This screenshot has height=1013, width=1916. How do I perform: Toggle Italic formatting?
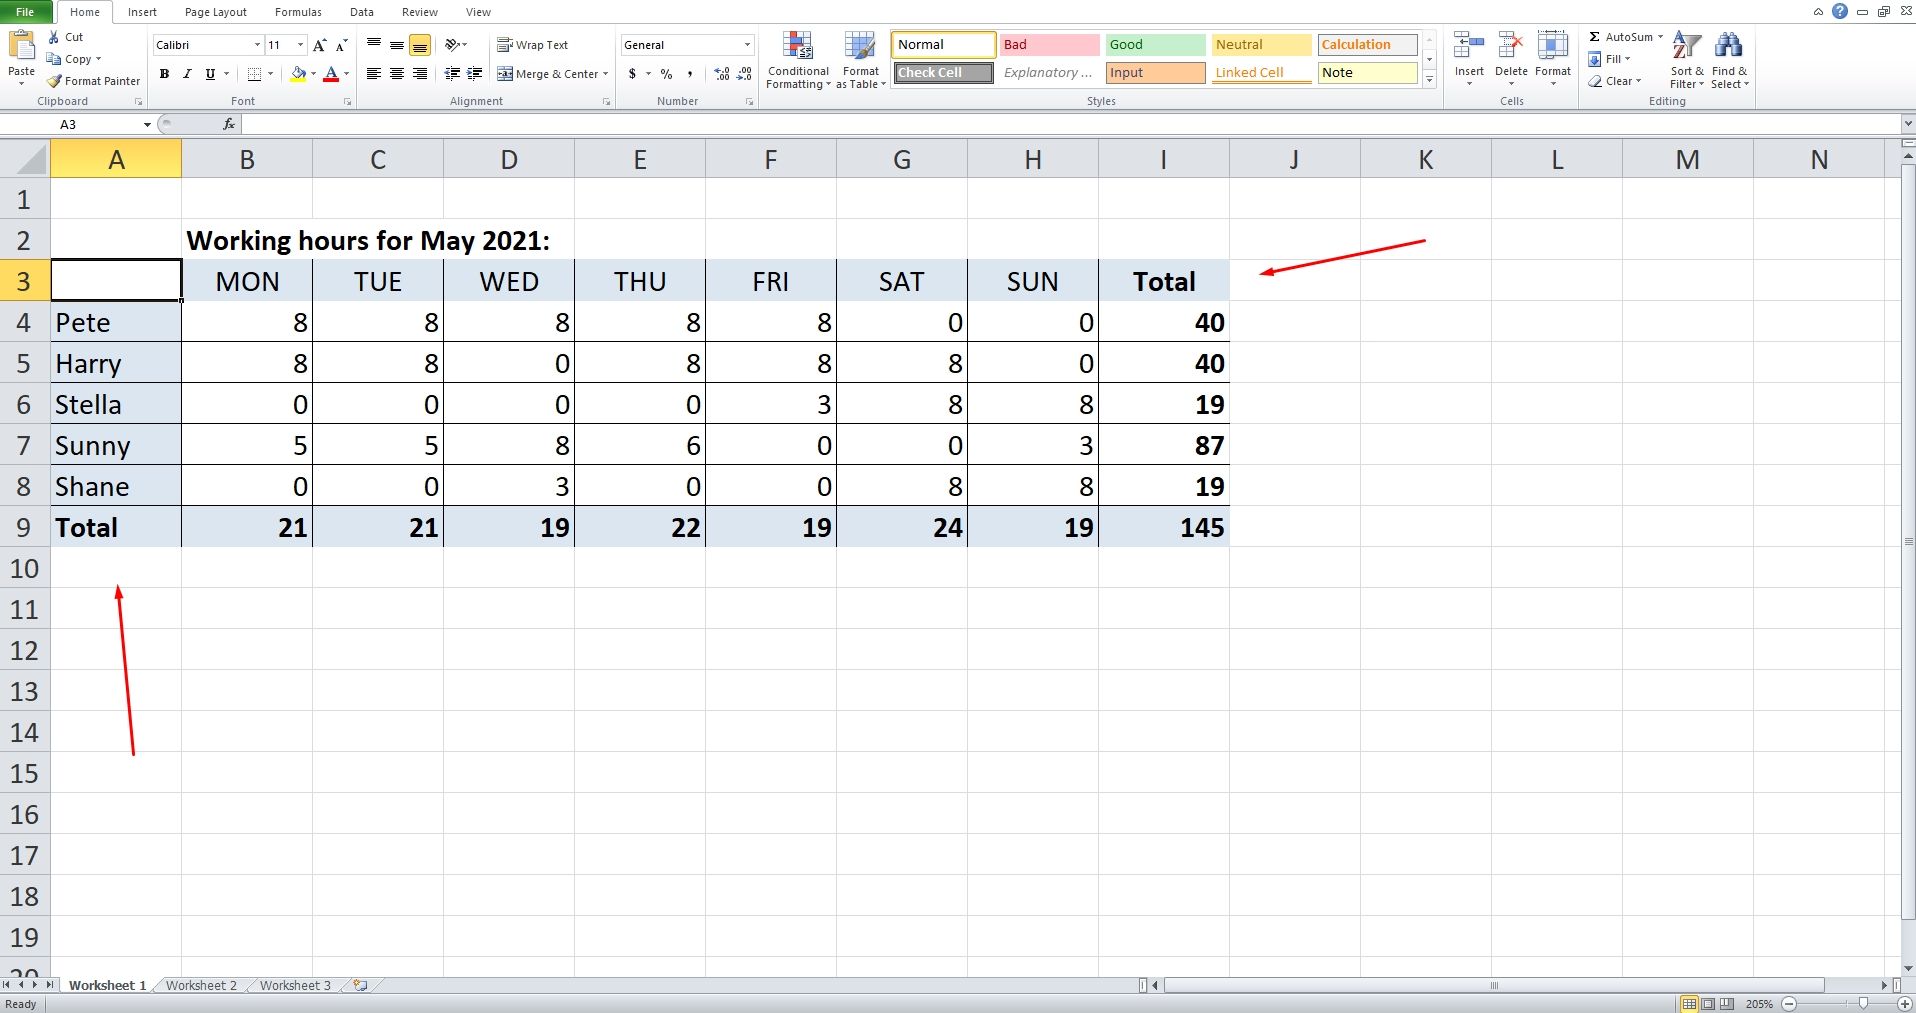(x=187, y=74)
